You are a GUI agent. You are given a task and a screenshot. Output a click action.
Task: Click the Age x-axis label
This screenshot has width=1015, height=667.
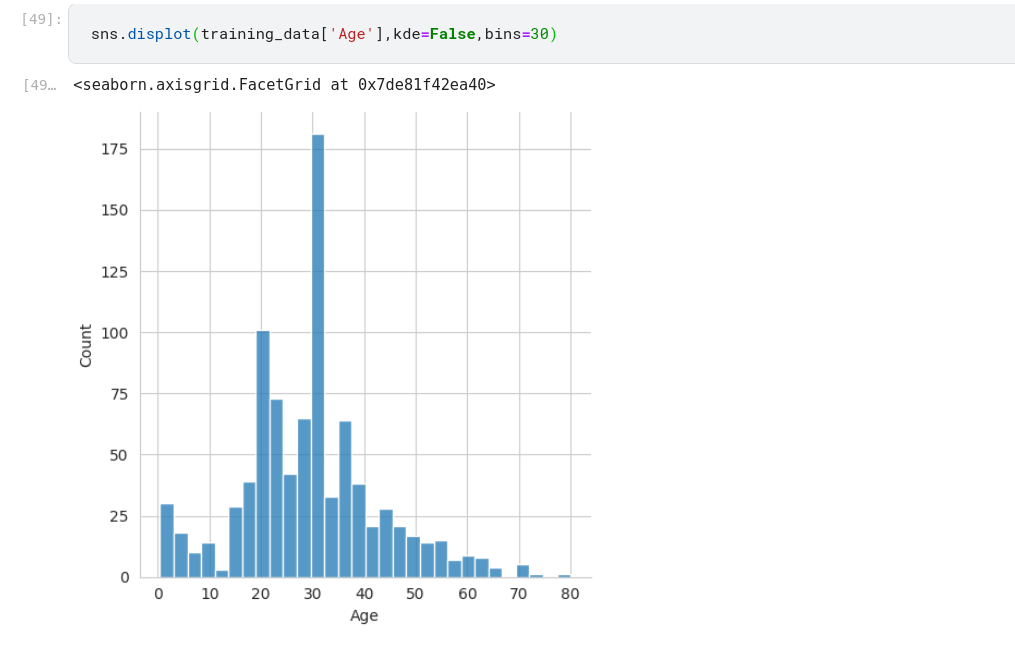tap(364, 616)
